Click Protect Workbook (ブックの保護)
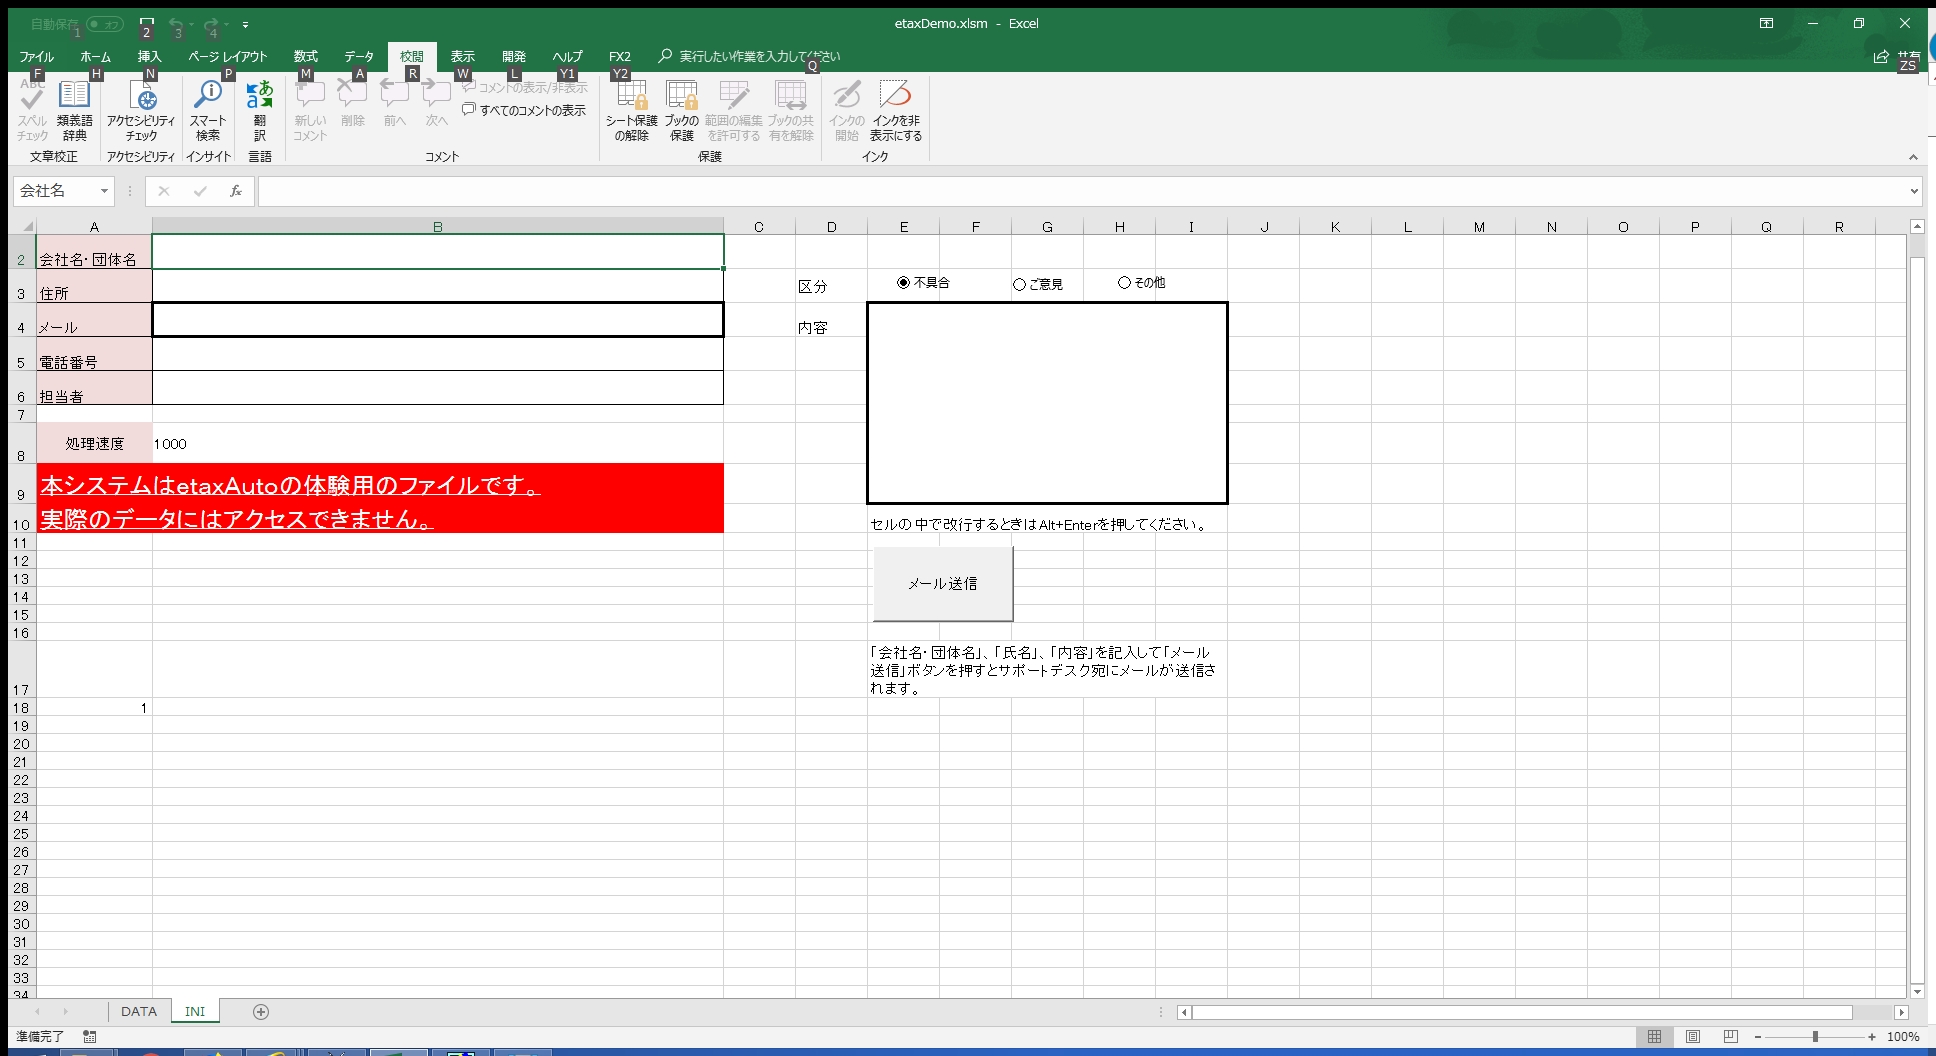 [682, 110]
